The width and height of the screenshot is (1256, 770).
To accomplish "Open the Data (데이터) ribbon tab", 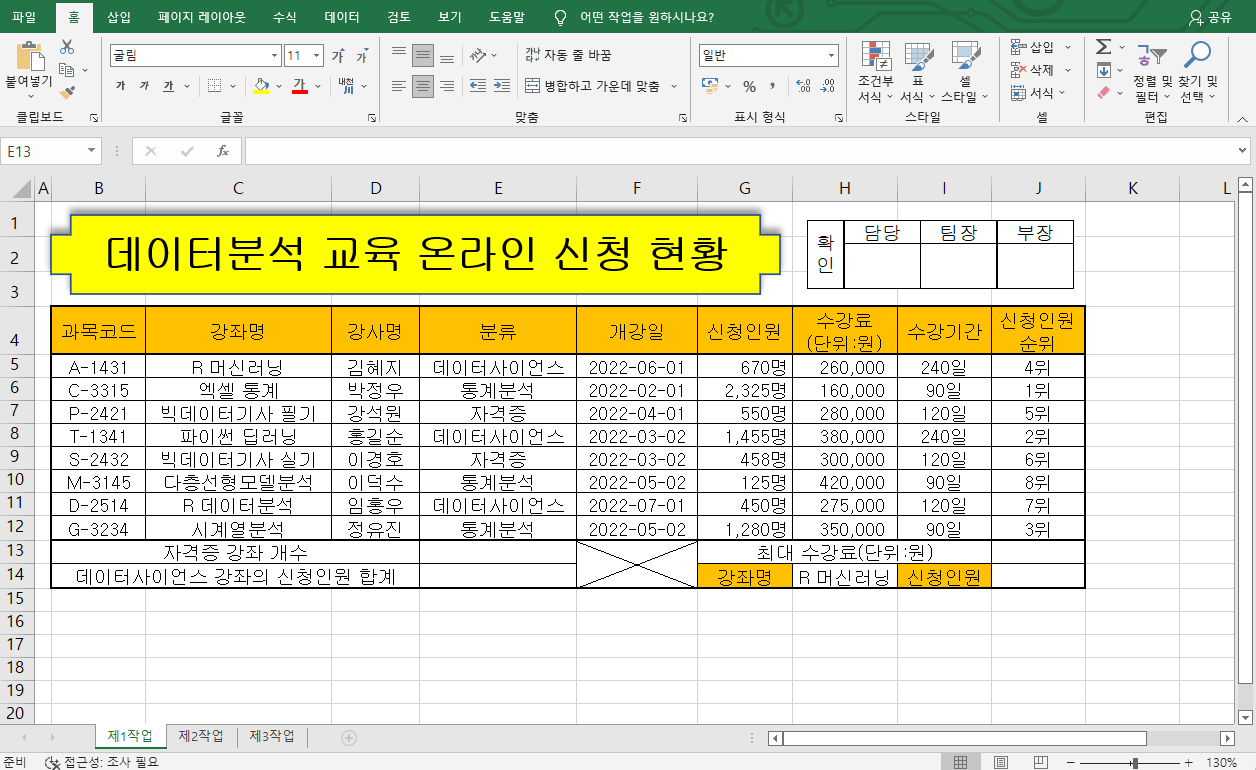I will [342, 17].
